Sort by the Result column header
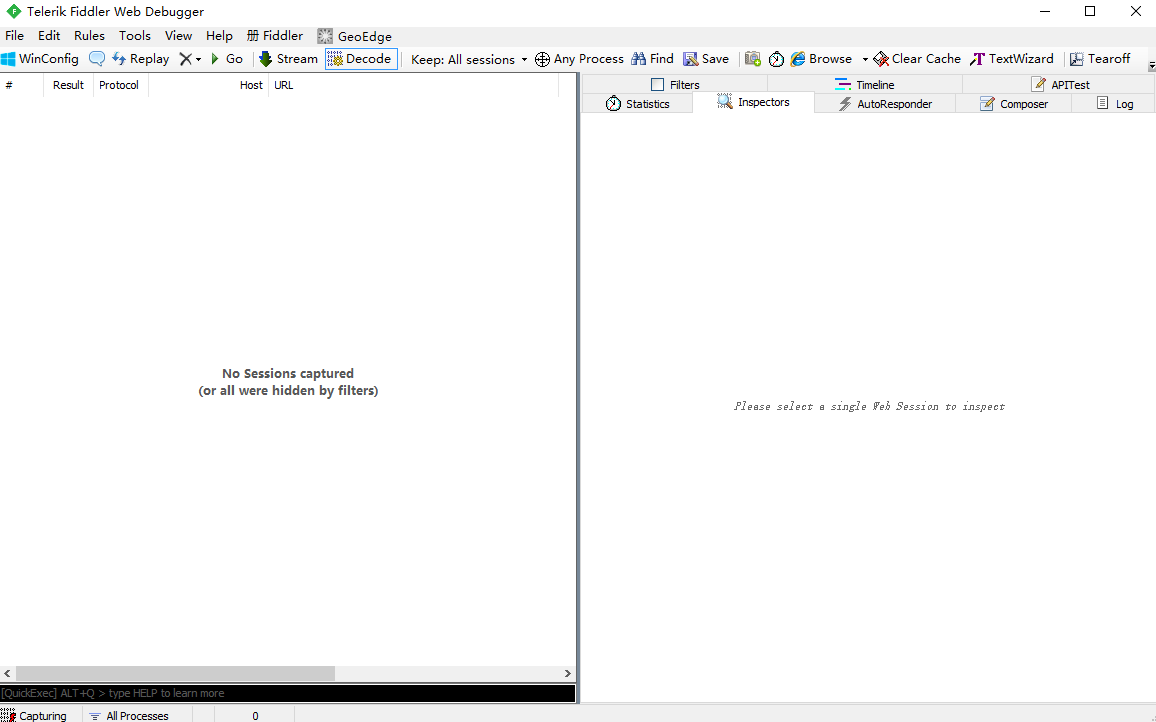Viewport: 1156px width, 722px height. point(69,85)
